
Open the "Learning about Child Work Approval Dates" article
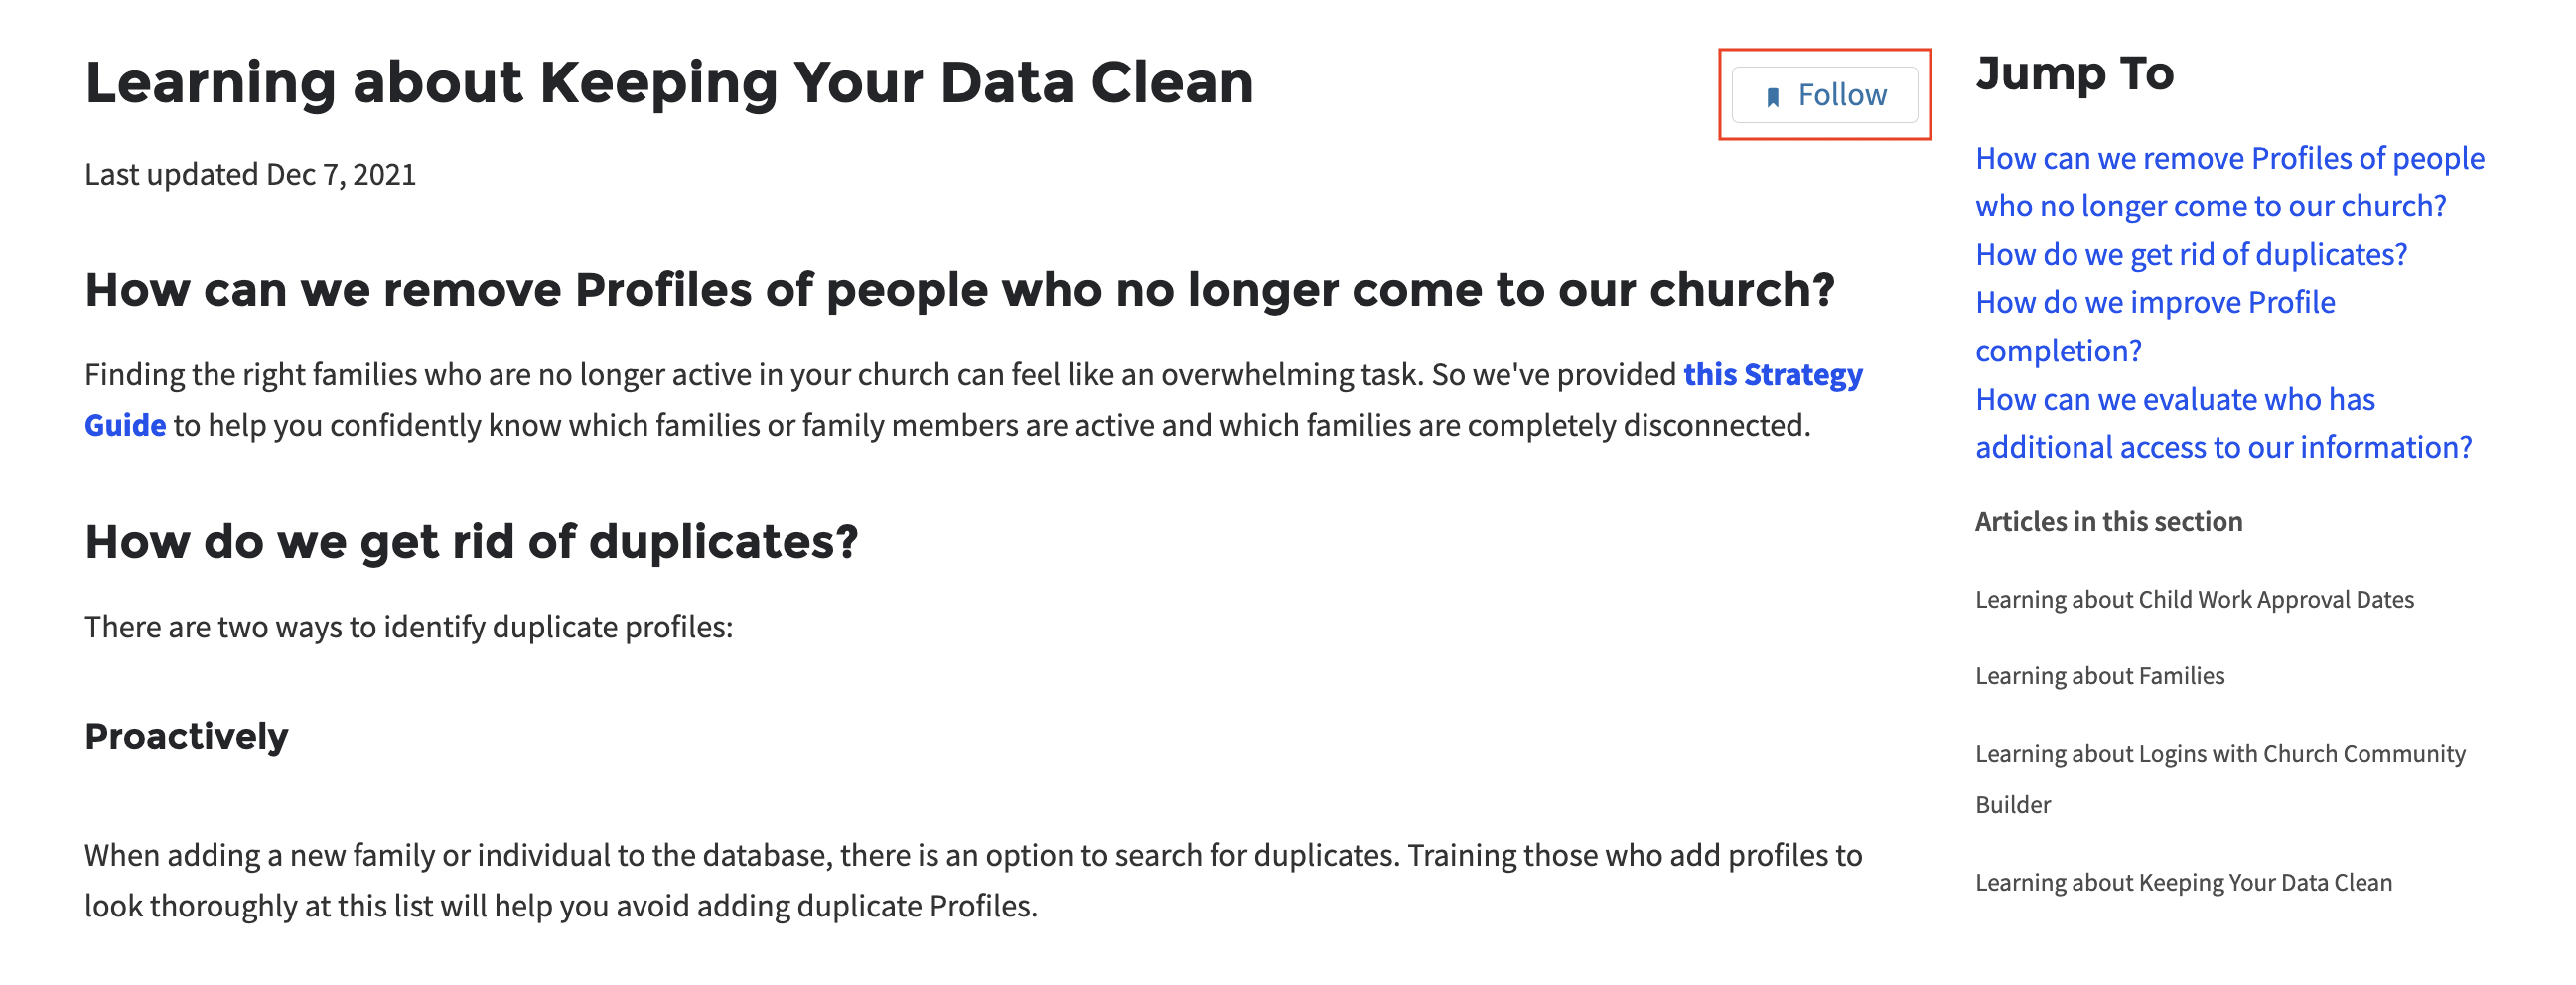2194,599
